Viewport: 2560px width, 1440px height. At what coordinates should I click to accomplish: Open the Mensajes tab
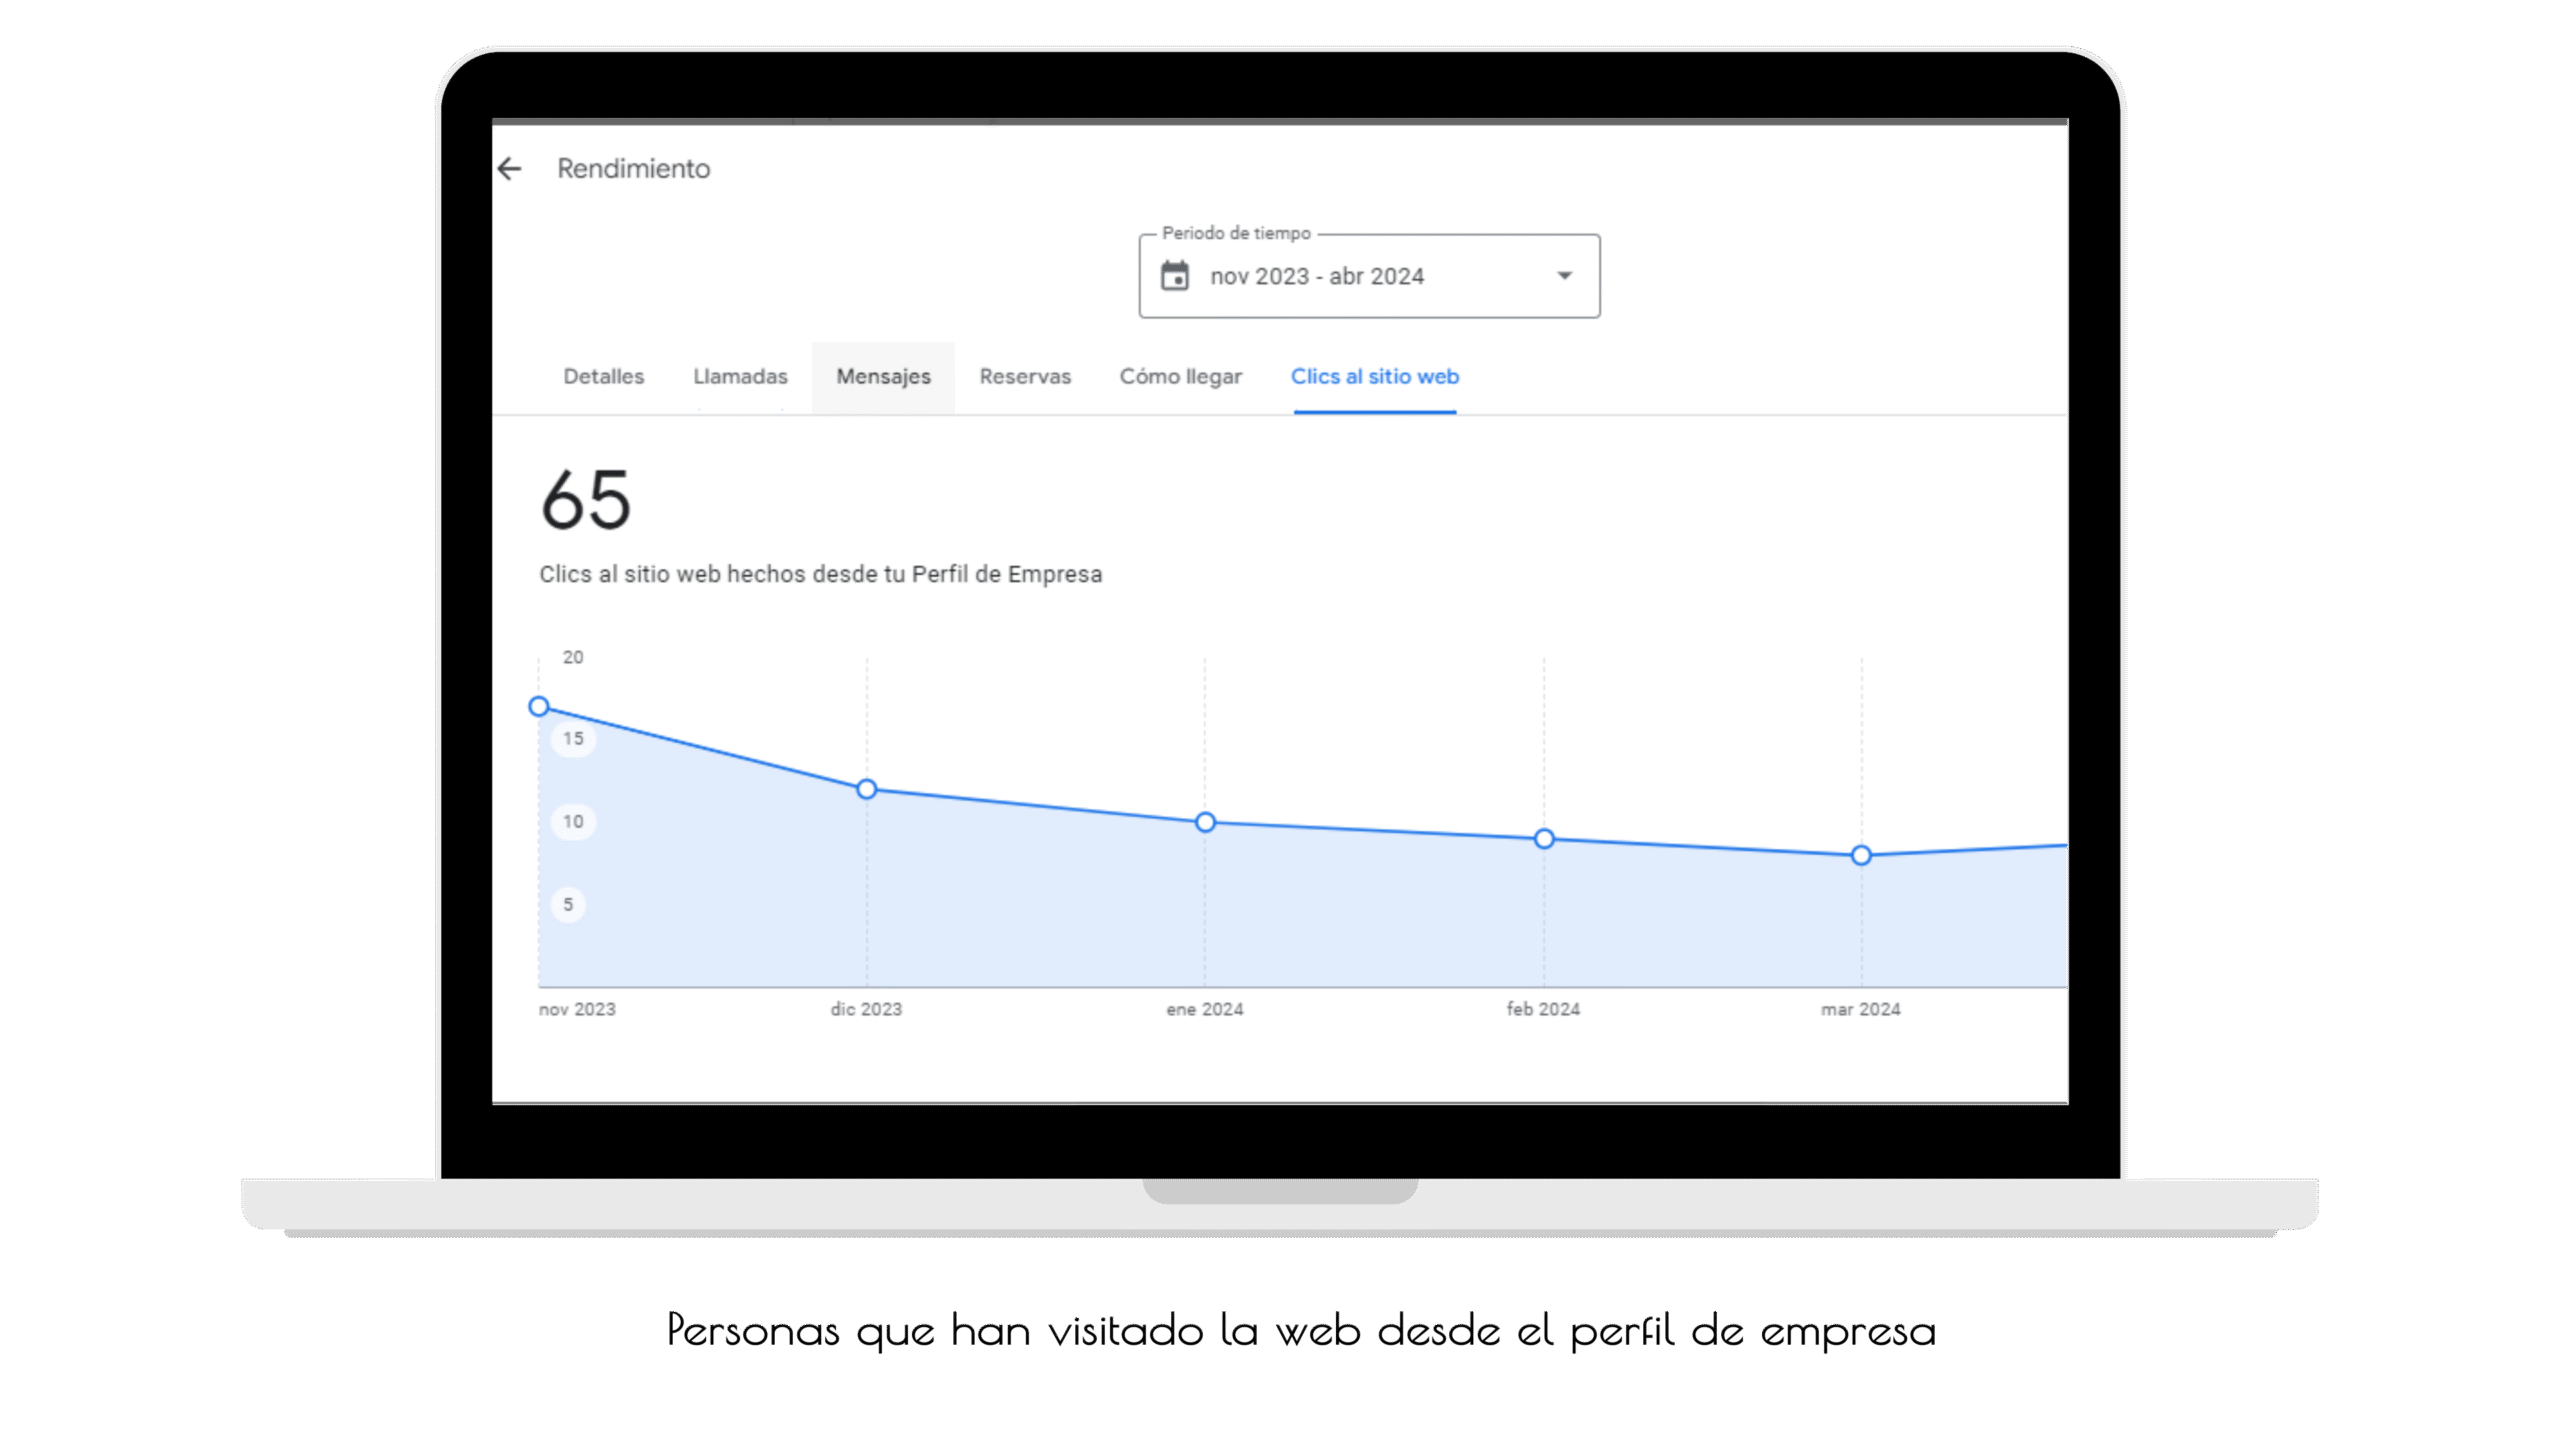point(883,377)
